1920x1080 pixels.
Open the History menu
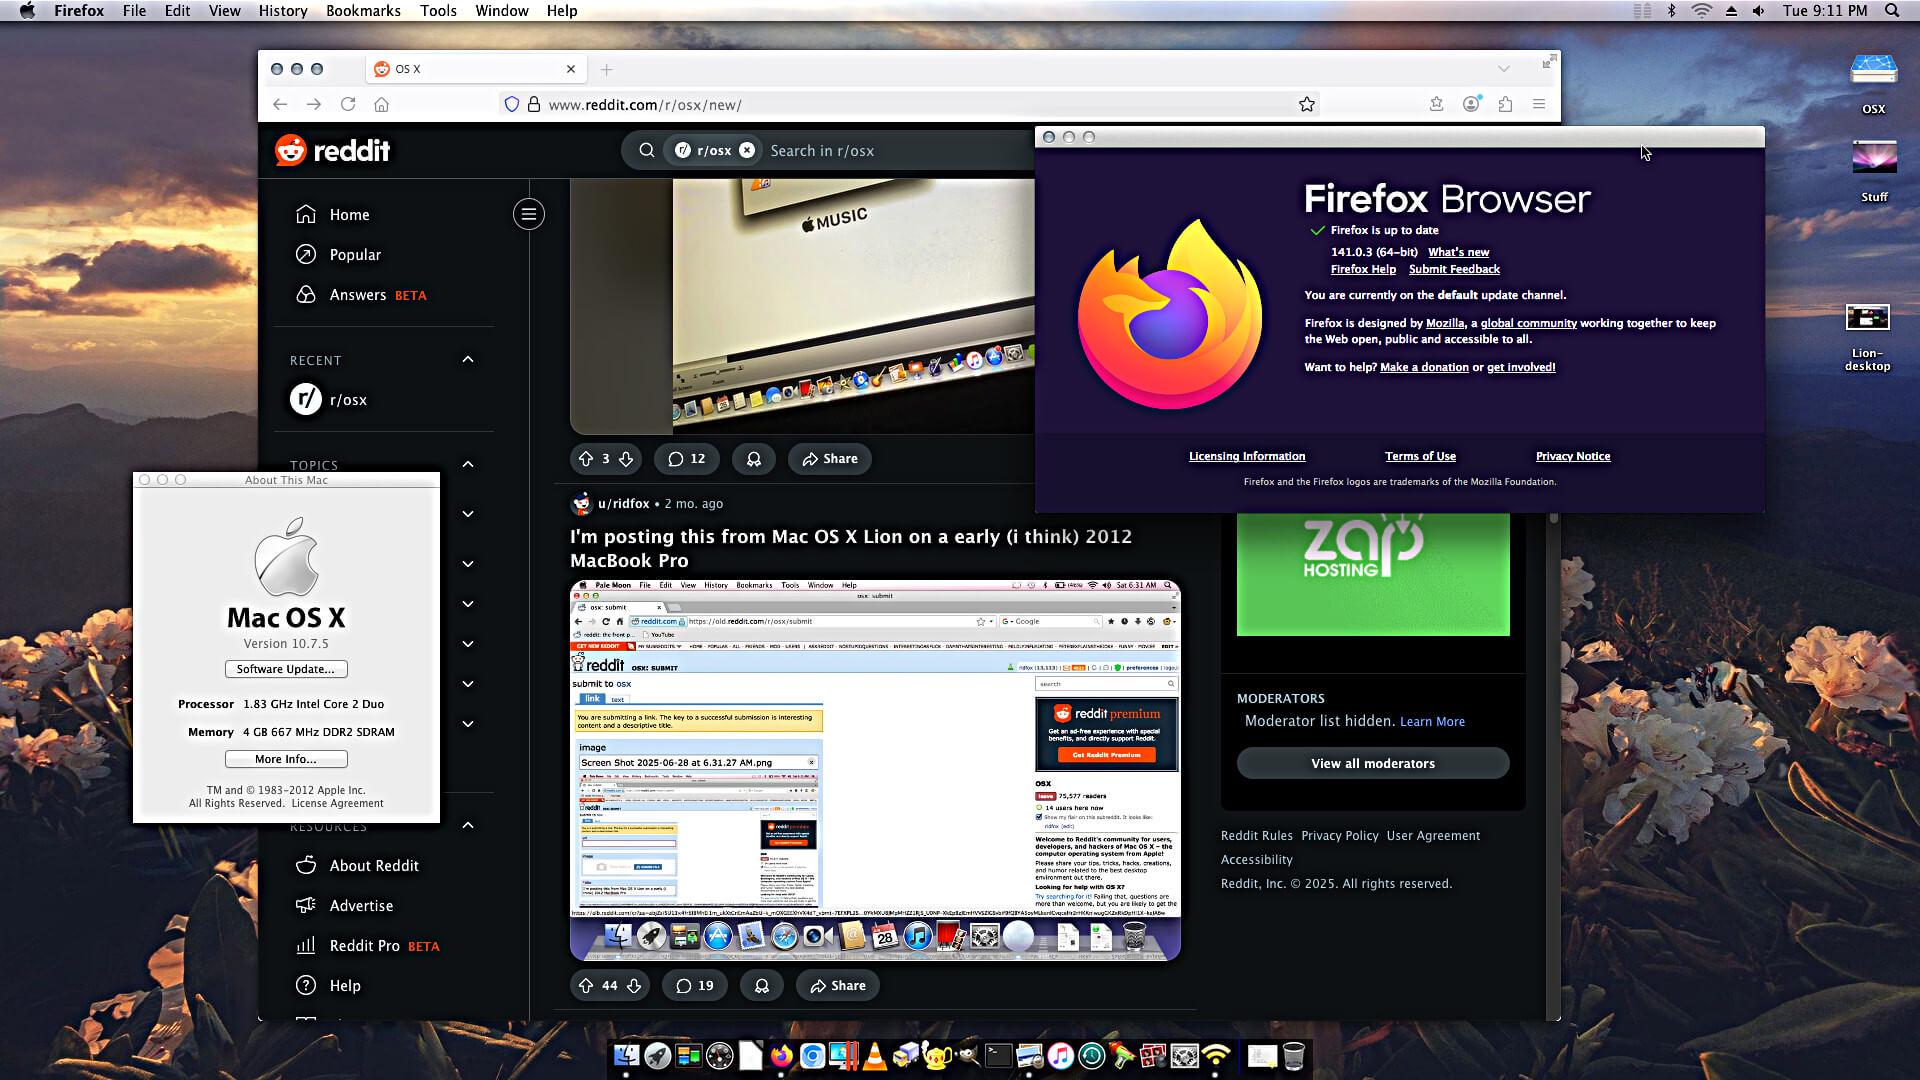[283, 10]
